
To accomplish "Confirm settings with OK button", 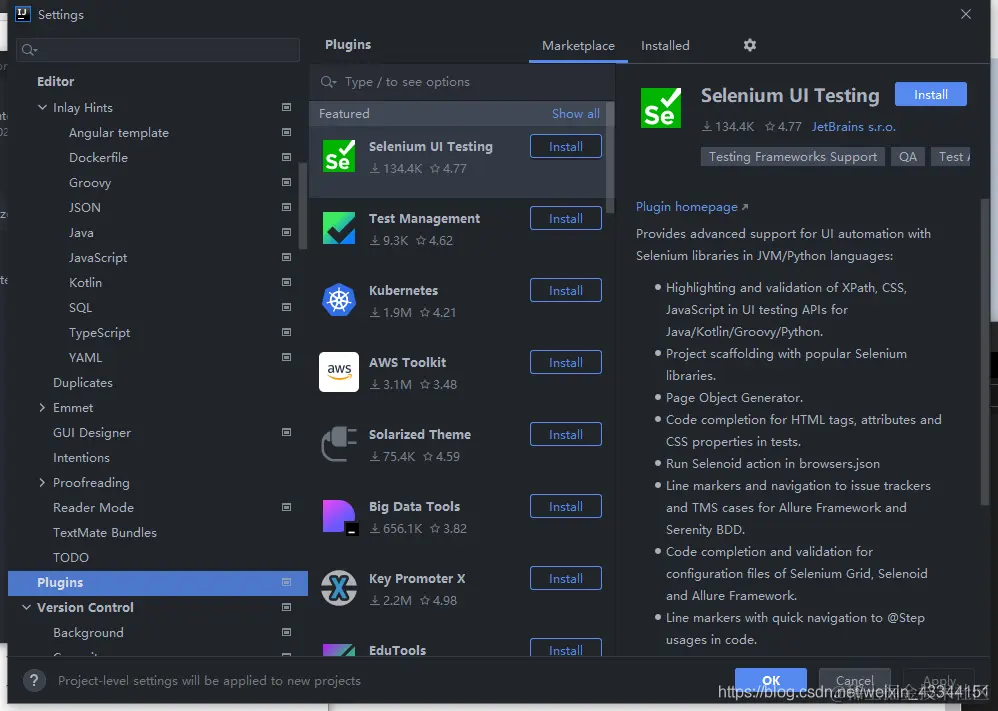I will tap(771, 680).
